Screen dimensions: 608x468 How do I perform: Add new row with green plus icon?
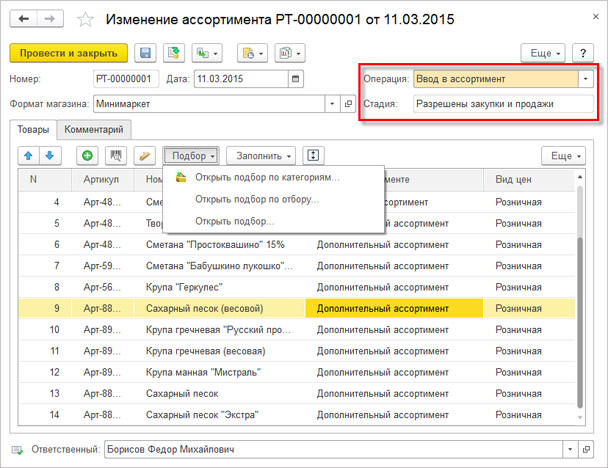click(x=87, y=155)
